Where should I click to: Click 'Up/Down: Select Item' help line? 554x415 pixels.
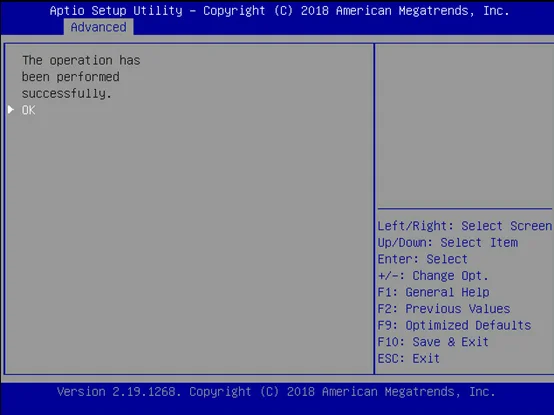tap(448, 243)
